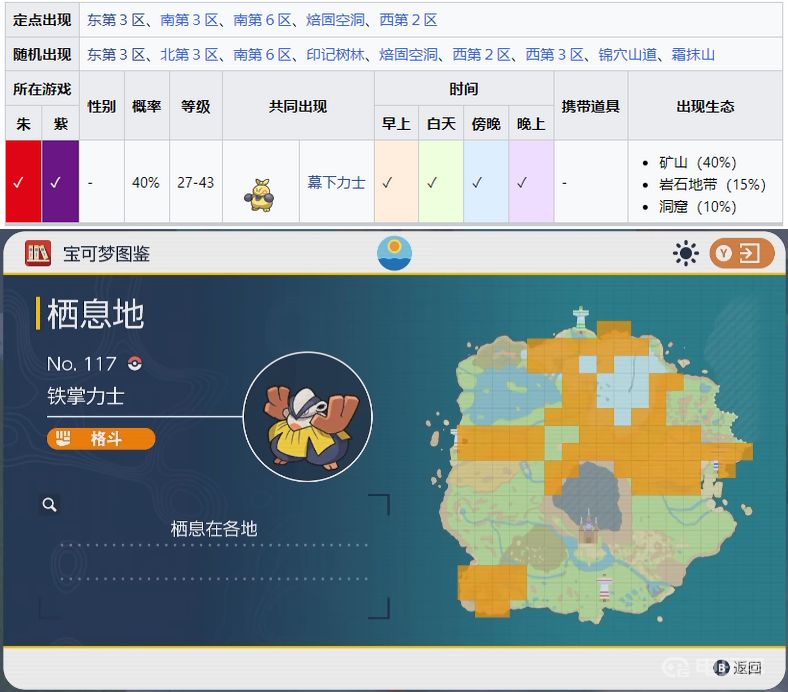Open the 南第6区 link in 随机出现 row
The height and width of the screenshot is (692, 788).
click(262, 54)
